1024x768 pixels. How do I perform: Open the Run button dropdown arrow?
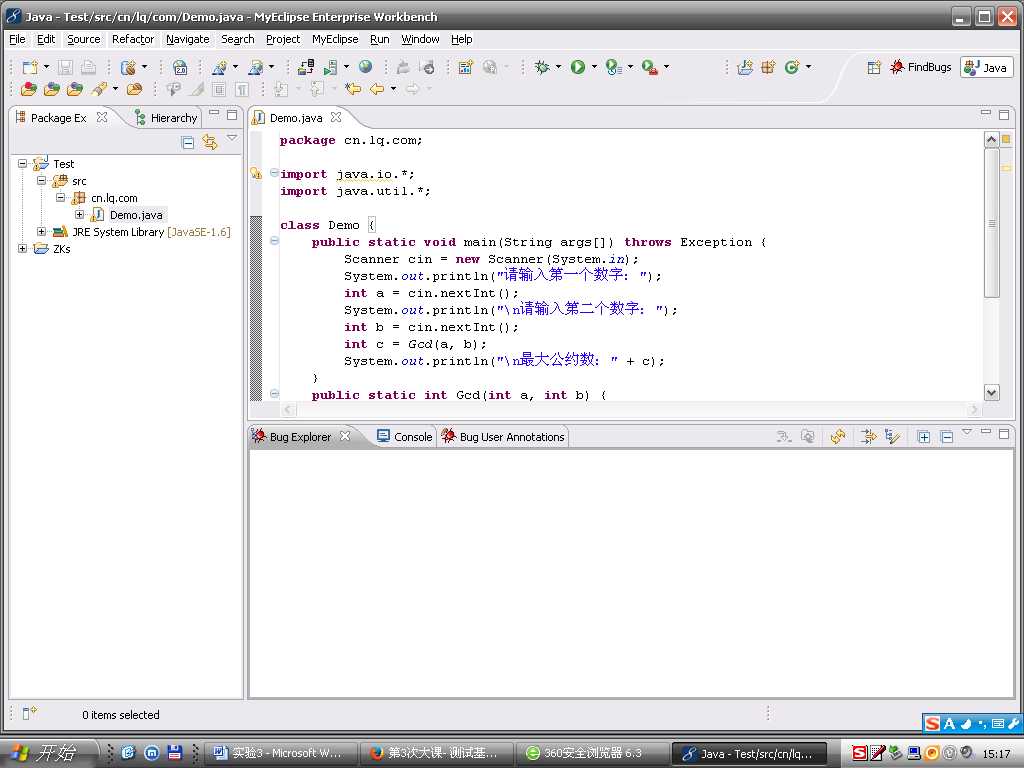(594, 67)
